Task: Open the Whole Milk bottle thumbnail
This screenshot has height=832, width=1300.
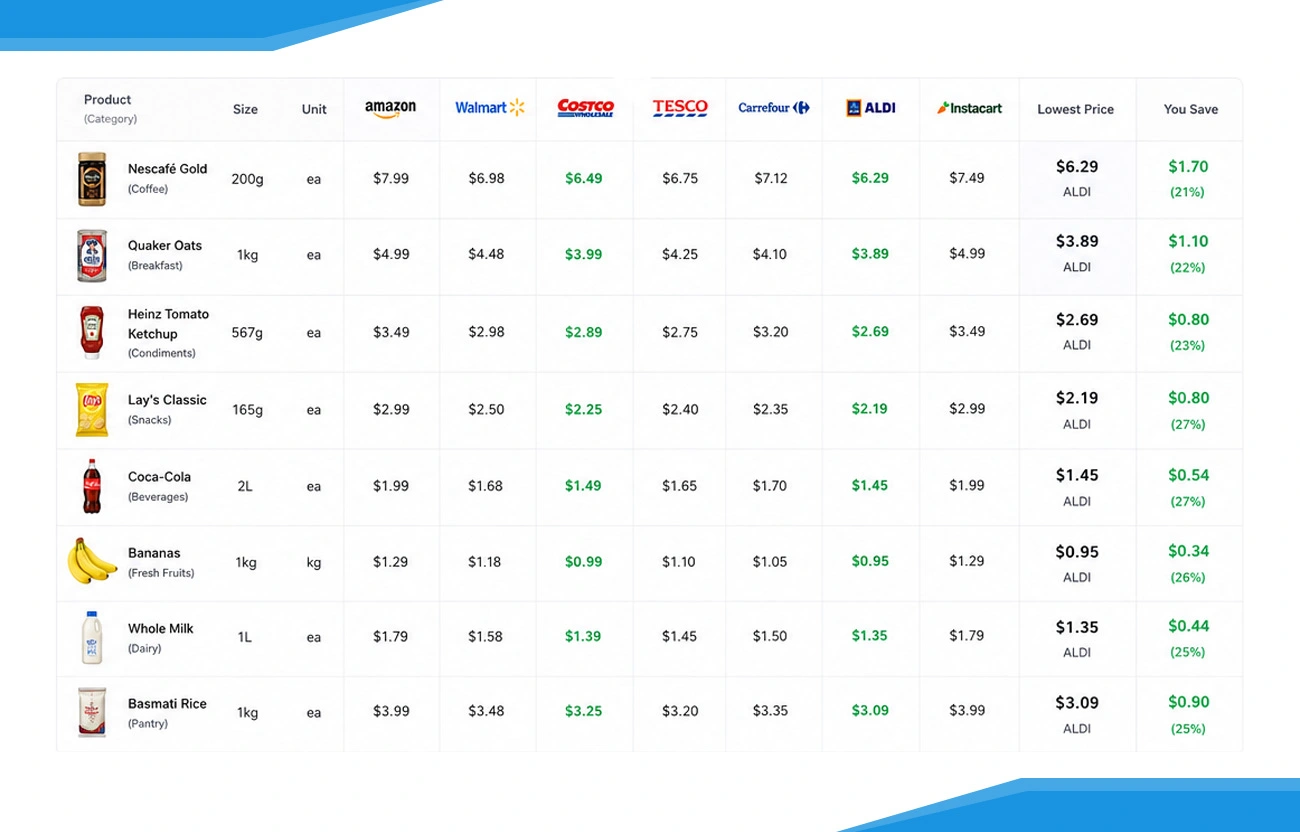Action: point(92,637)
